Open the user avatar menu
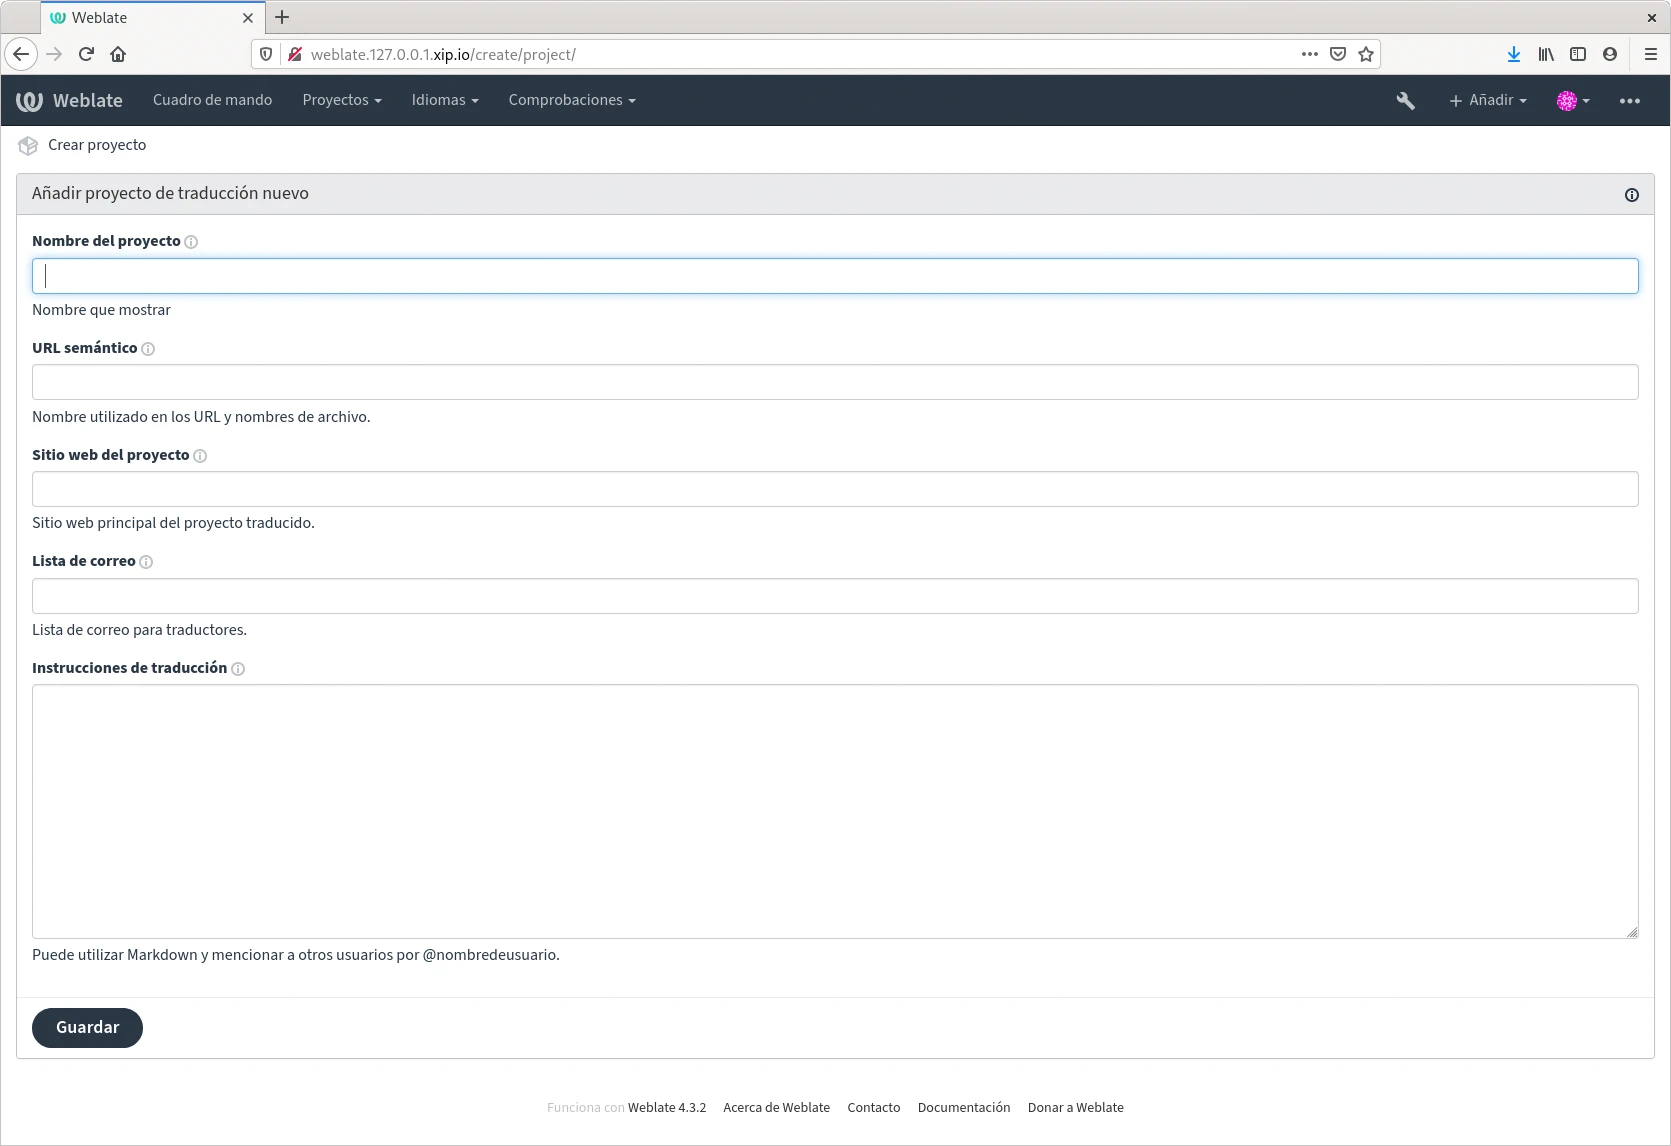This screenshot has width=1671, height=1146. coord(1572,100)
